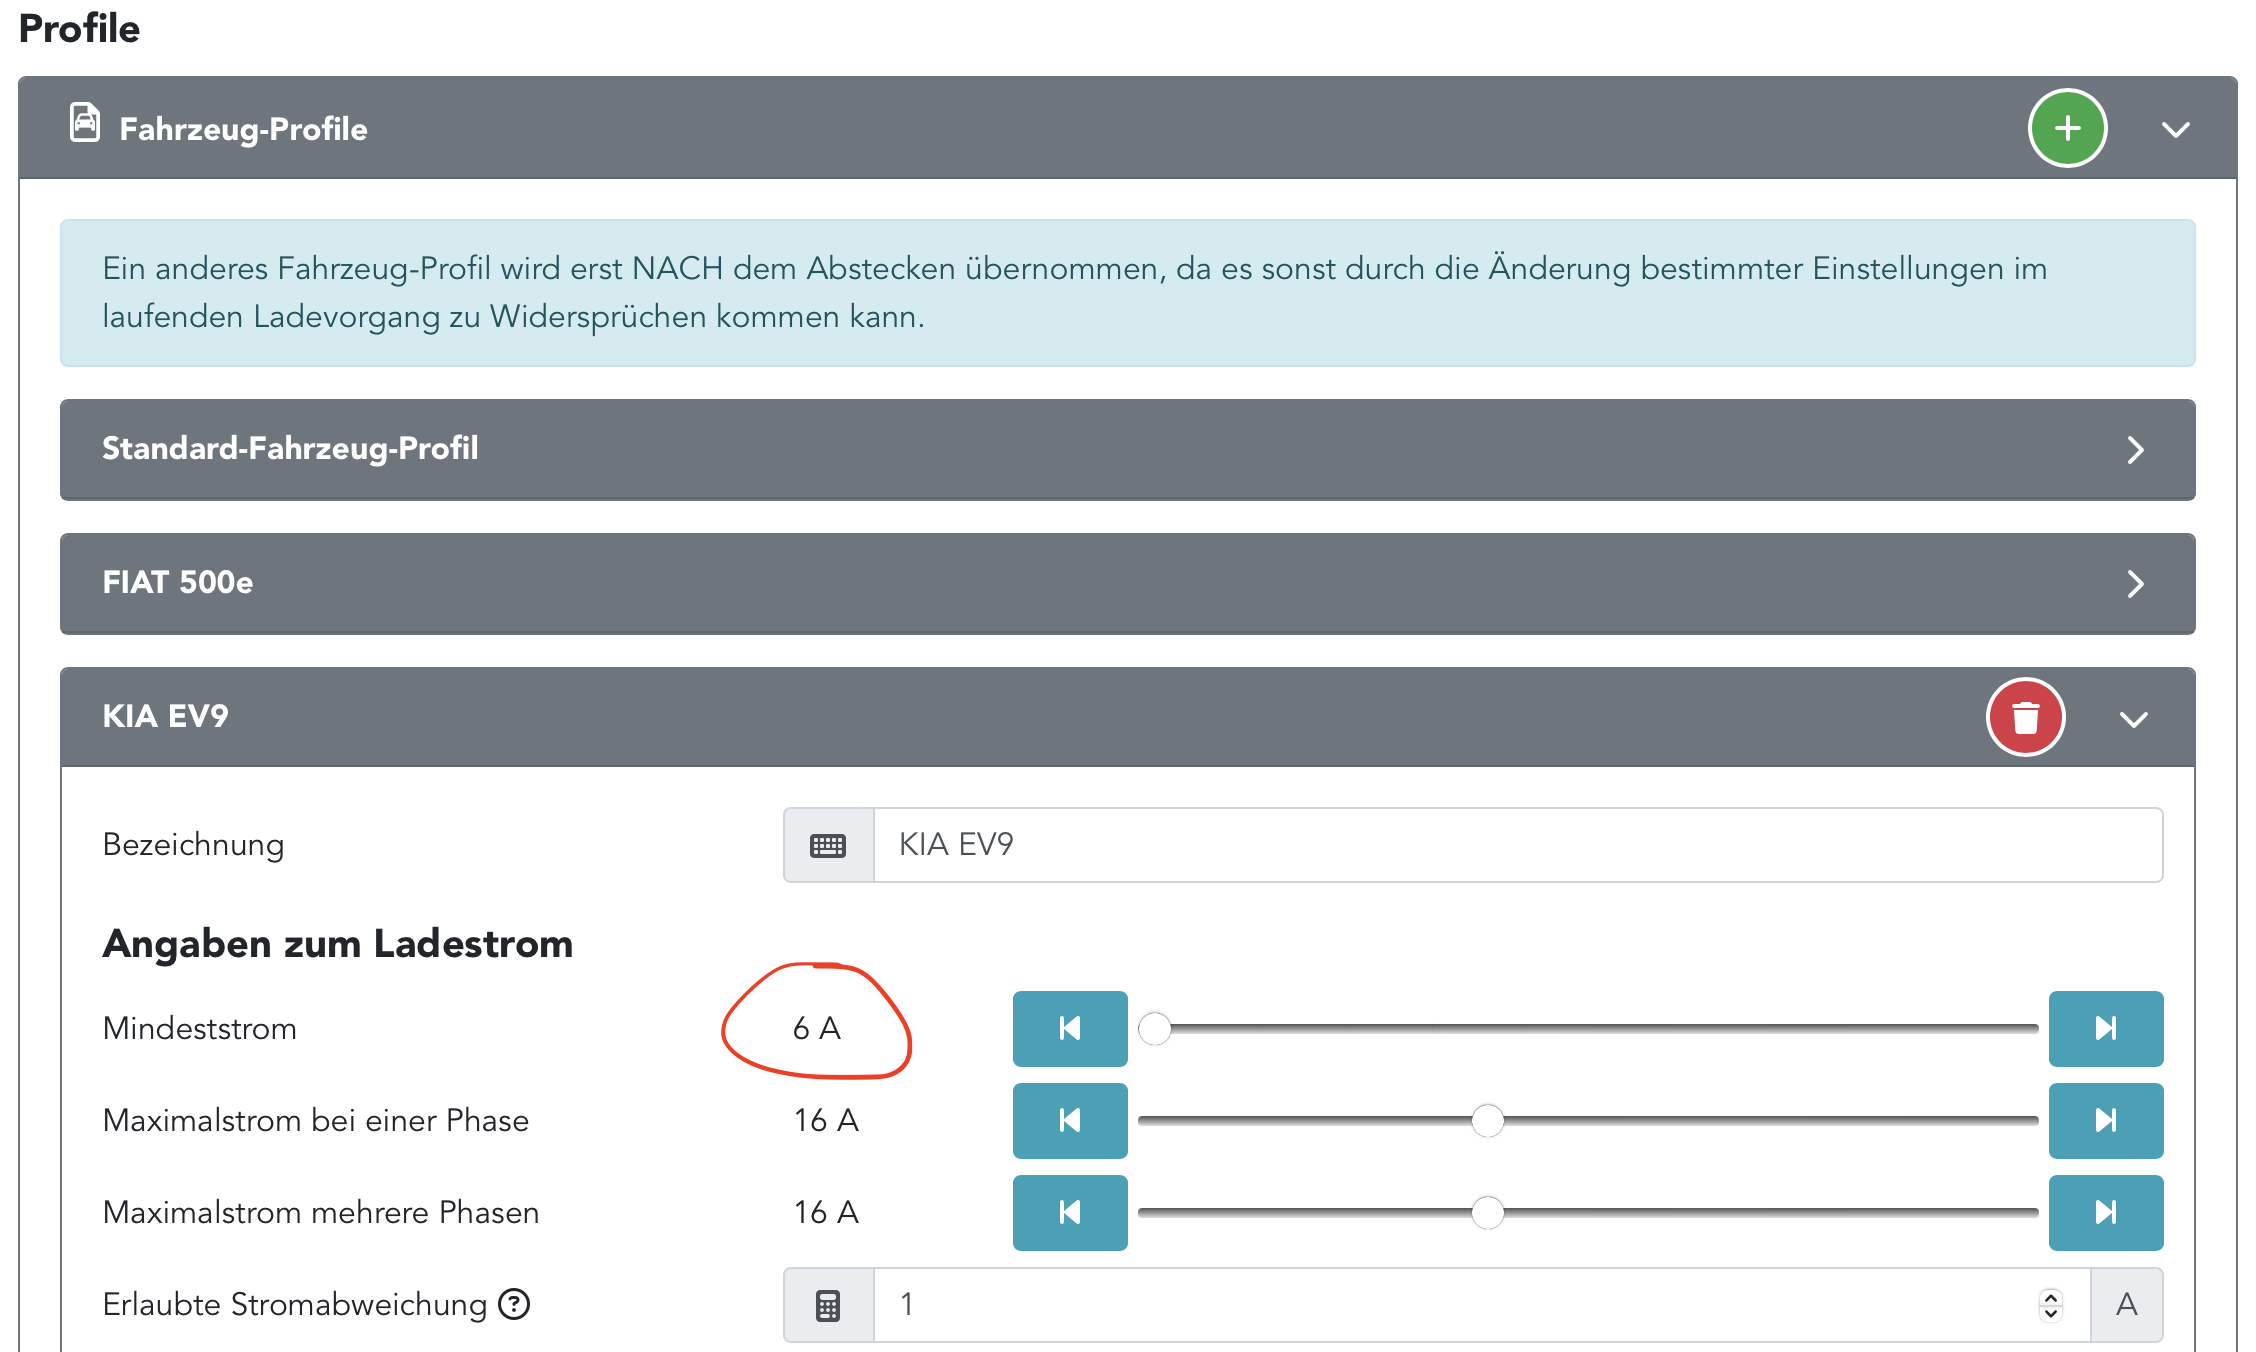Delete the KIA EV9 profile
The image size is (2256, 1352).
[2025, 717]
